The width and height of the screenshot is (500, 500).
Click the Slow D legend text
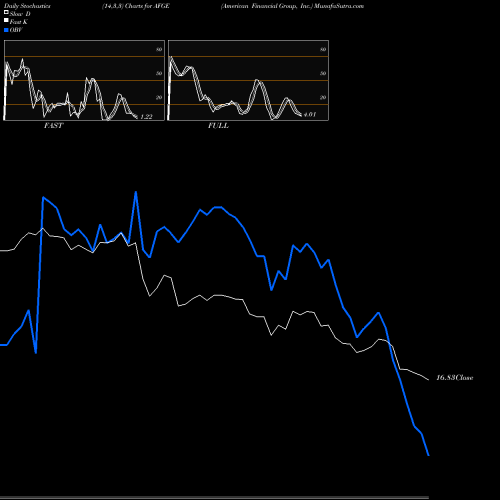tap(20, 14)
